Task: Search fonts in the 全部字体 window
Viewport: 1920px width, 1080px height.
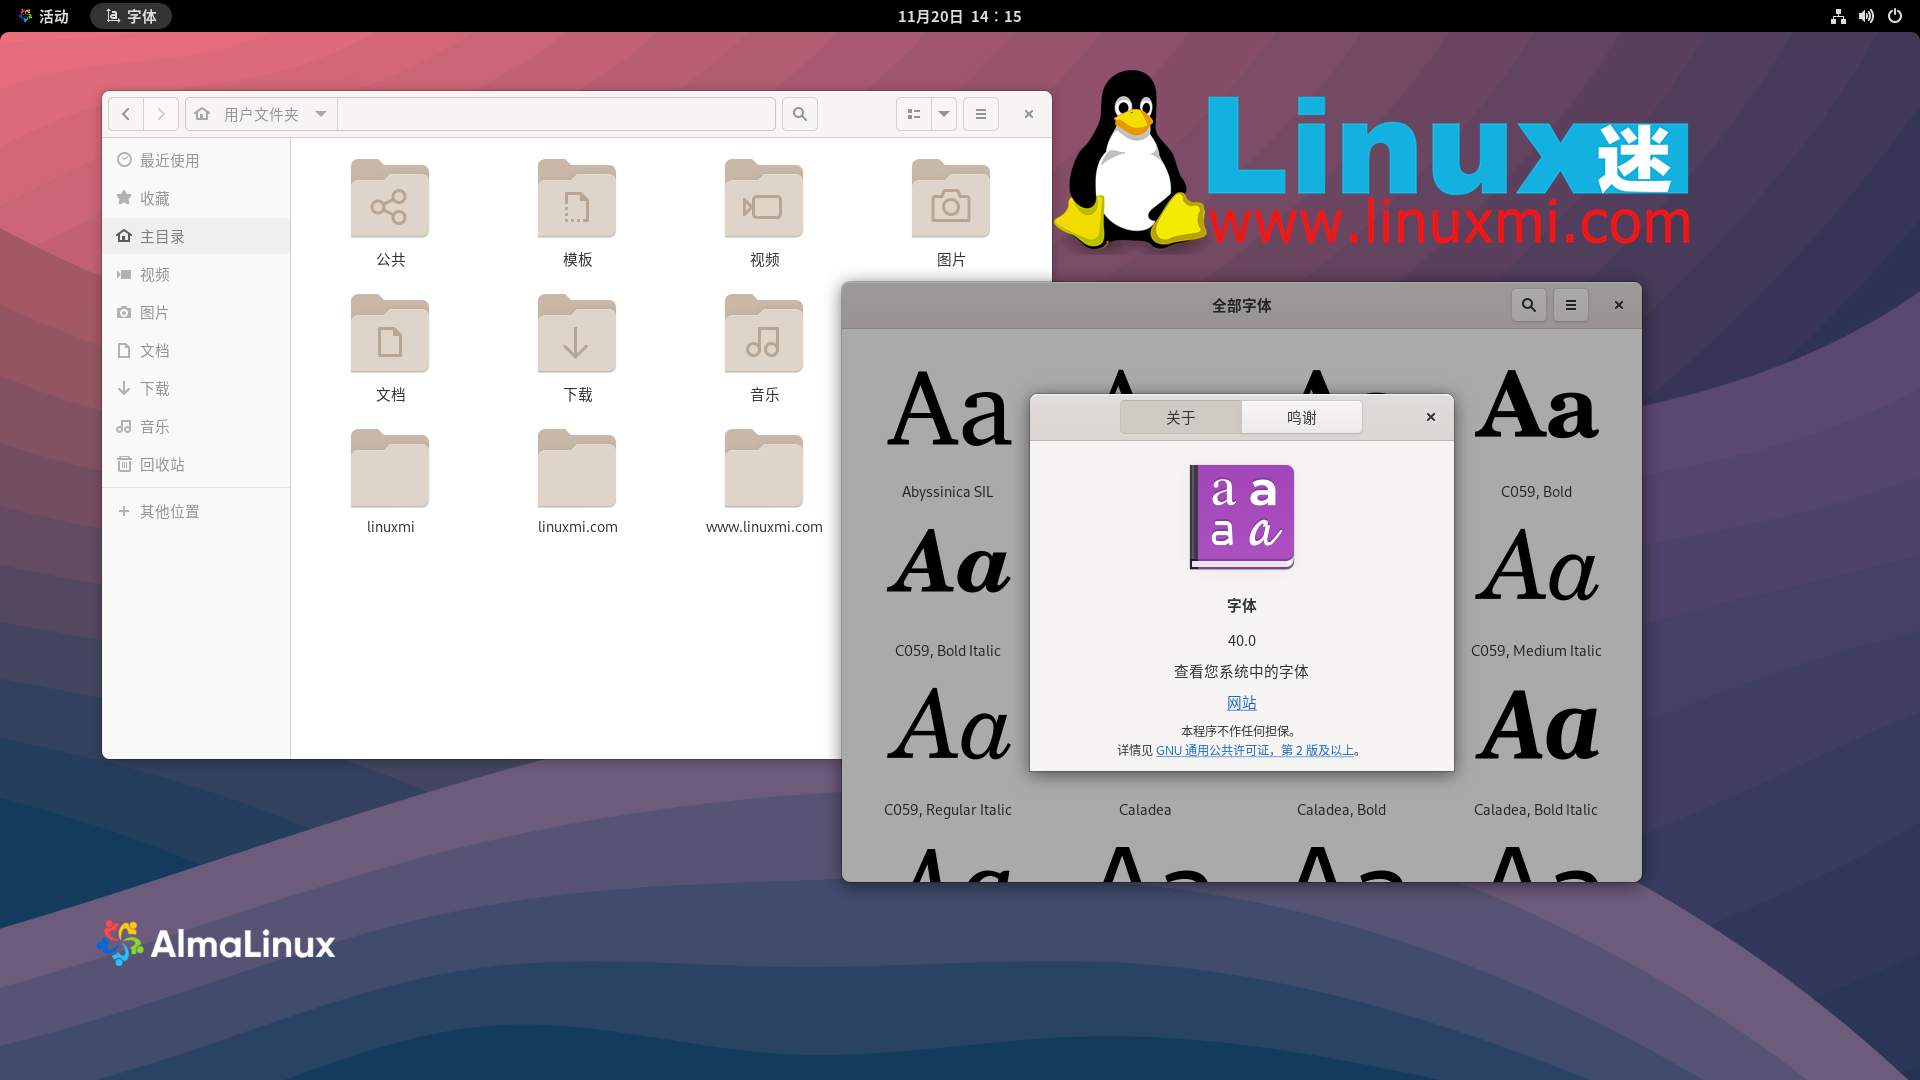Action: [1529, 305]
